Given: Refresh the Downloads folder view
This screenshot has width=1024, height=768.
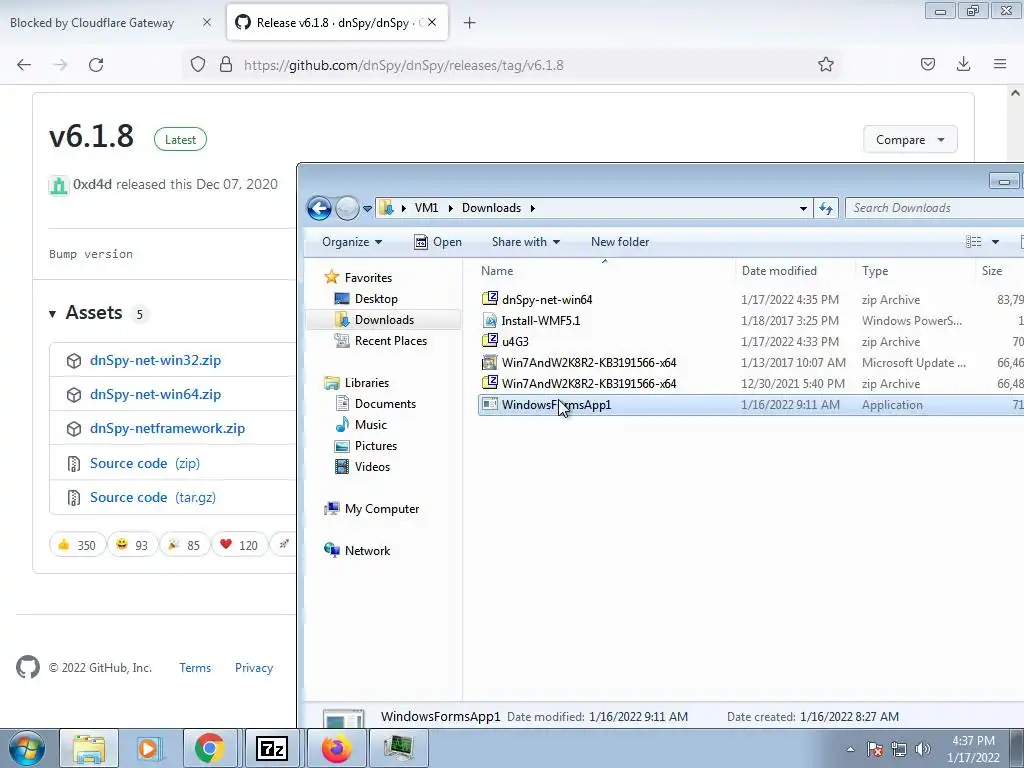Looking at the screenshot, I should coord(826,208).
